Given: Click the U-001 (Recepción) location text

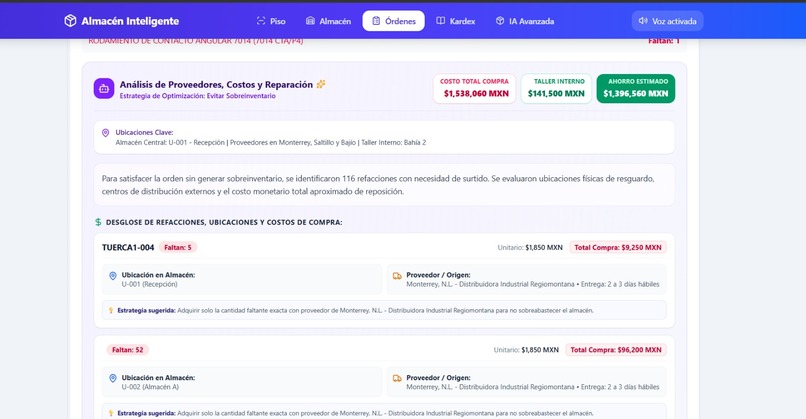Looking at the screenshot, I should point(150,284).
